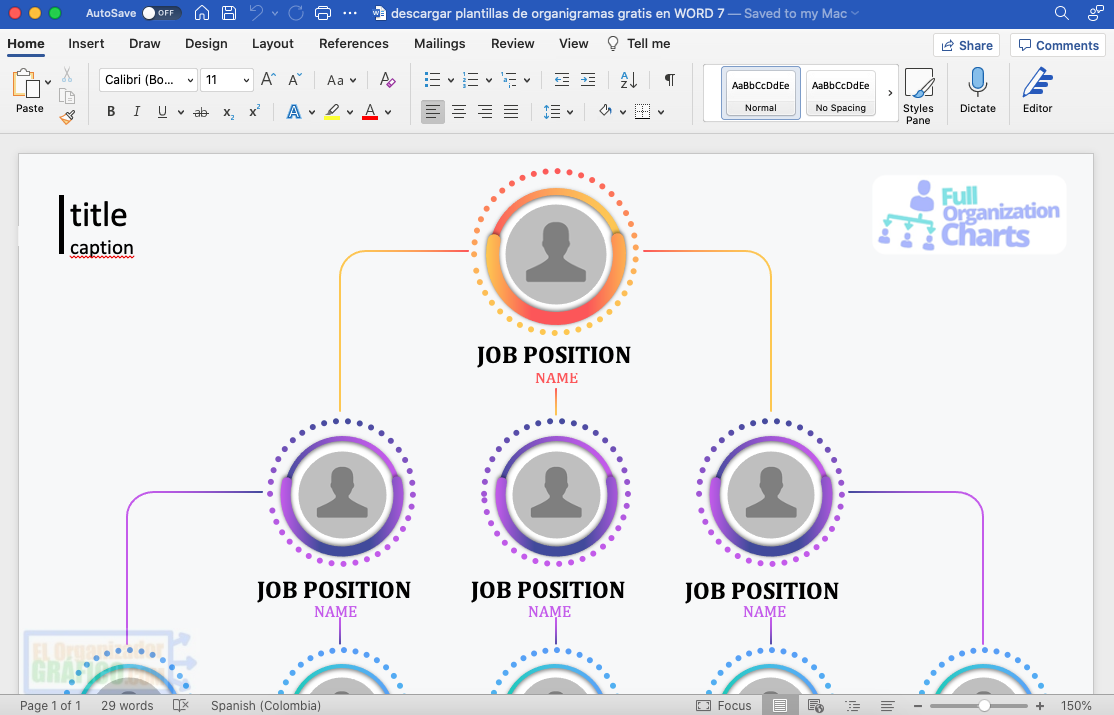1114x715 pixels.
Task: Copy selection with the copy icon
Action: coord(67,96)
